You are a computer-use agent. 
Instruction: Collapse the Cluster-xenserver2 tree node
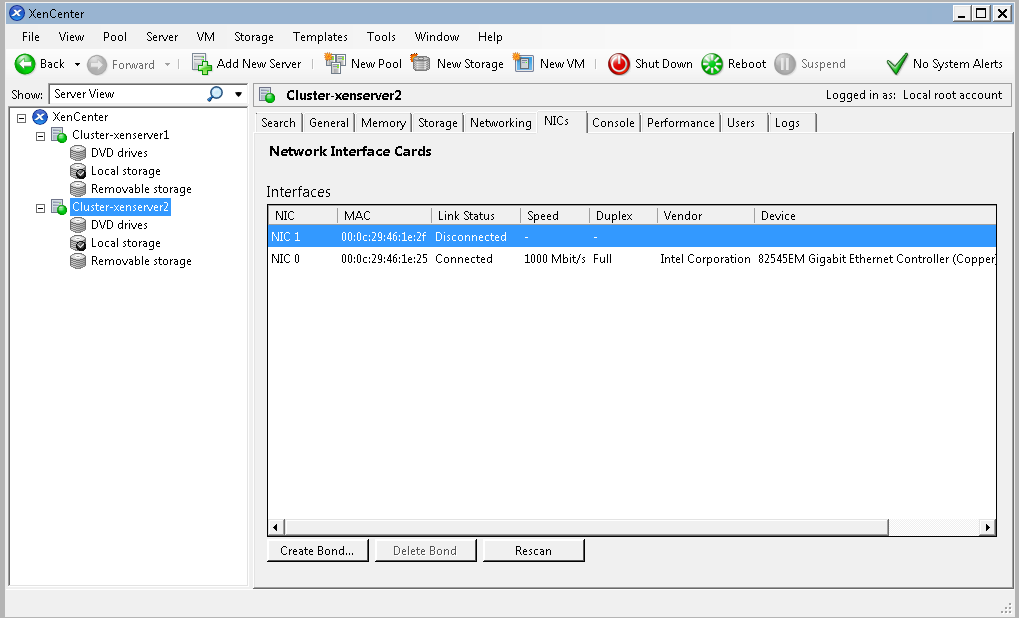pyautogui.click(x=41, y=207)
